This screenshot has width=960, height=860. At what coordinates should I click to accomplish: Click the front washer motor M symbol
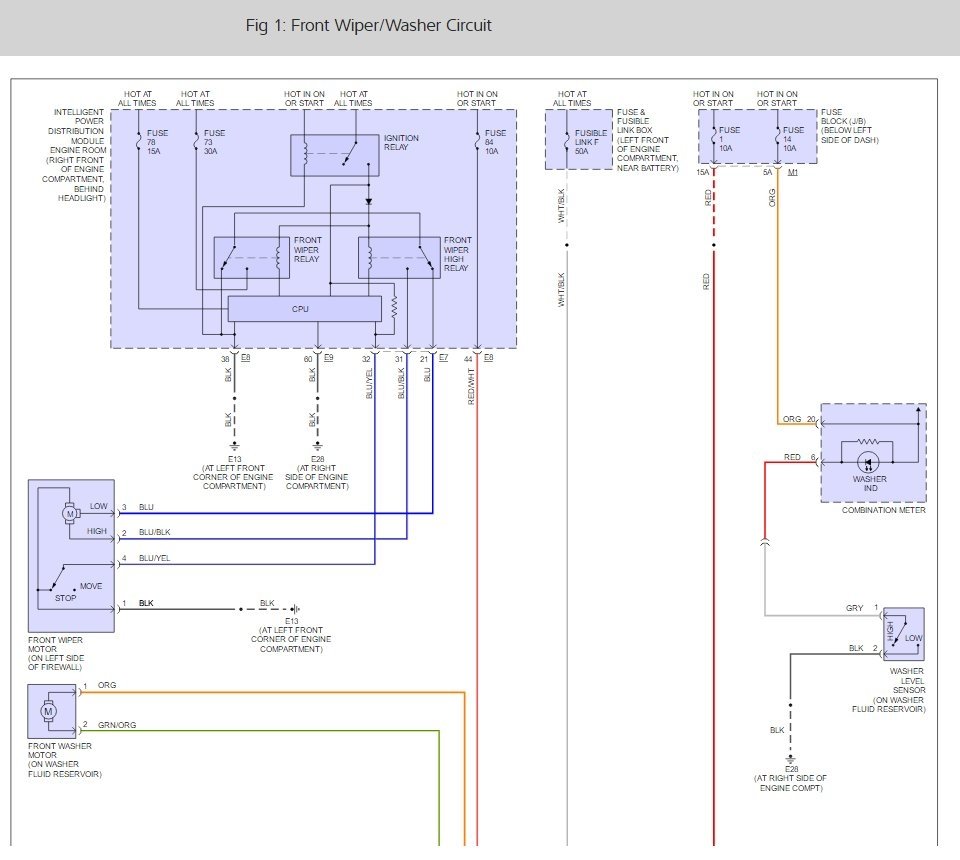click(x=48, y=711)
